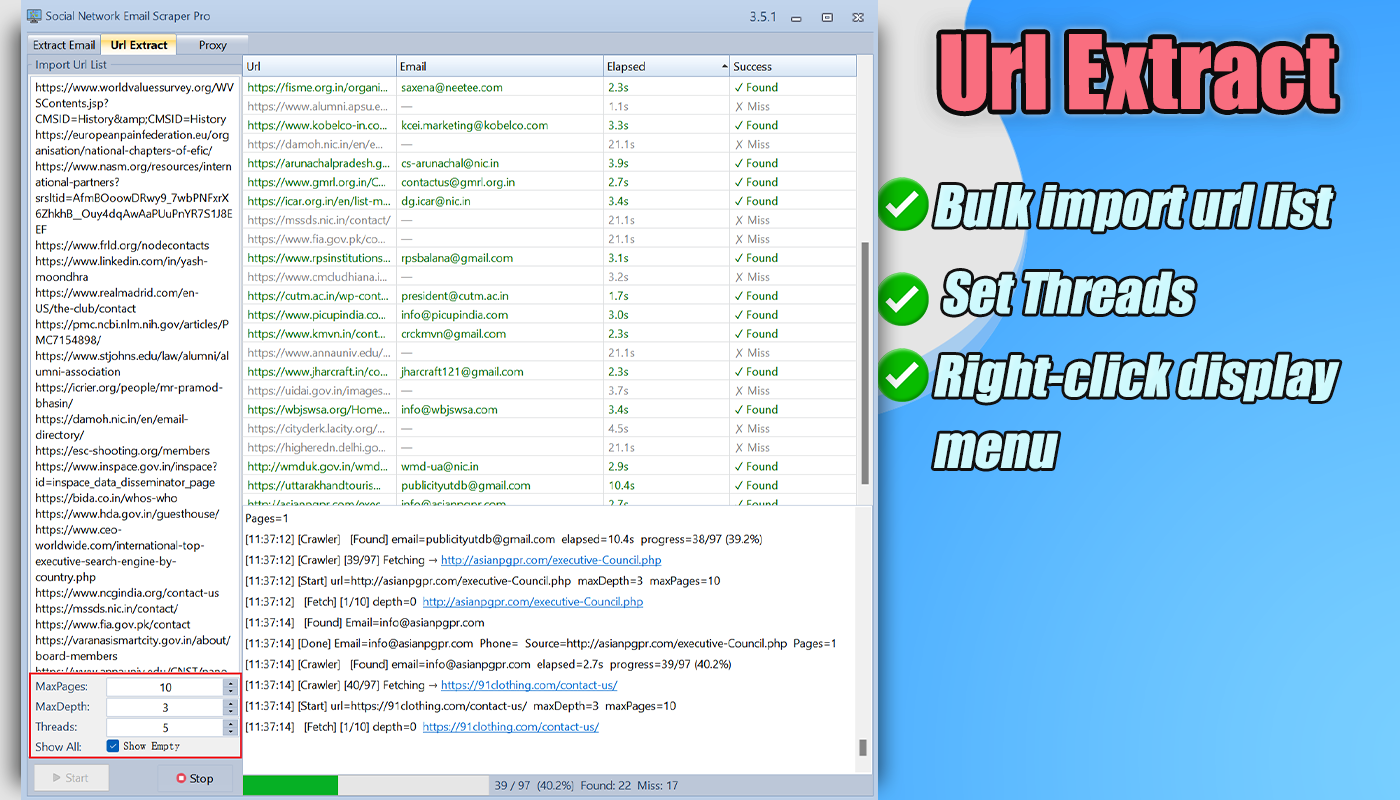Increase Threads with the up arrow

[x=231, y=723]
